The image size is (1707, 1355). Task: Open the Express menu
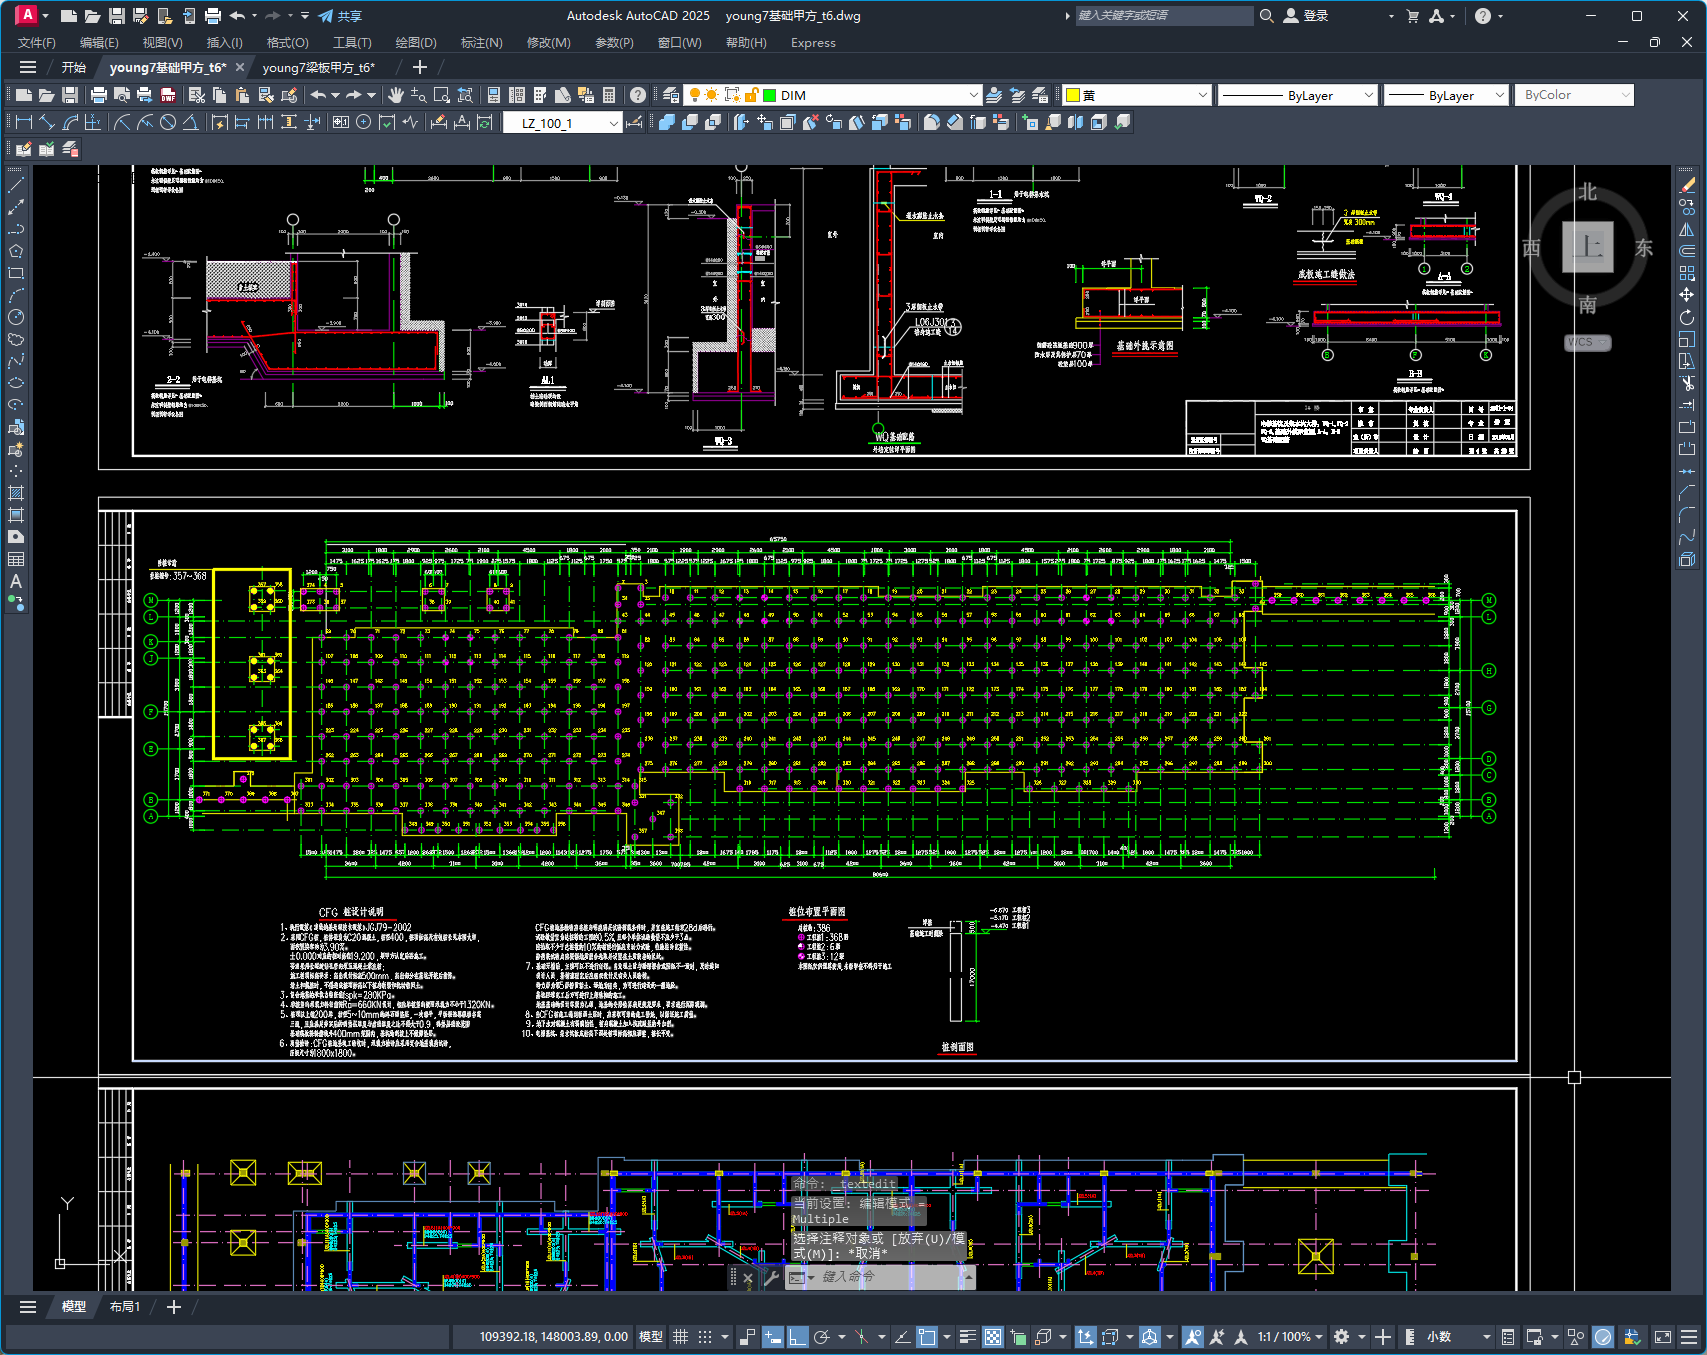[x=813, y=43]
